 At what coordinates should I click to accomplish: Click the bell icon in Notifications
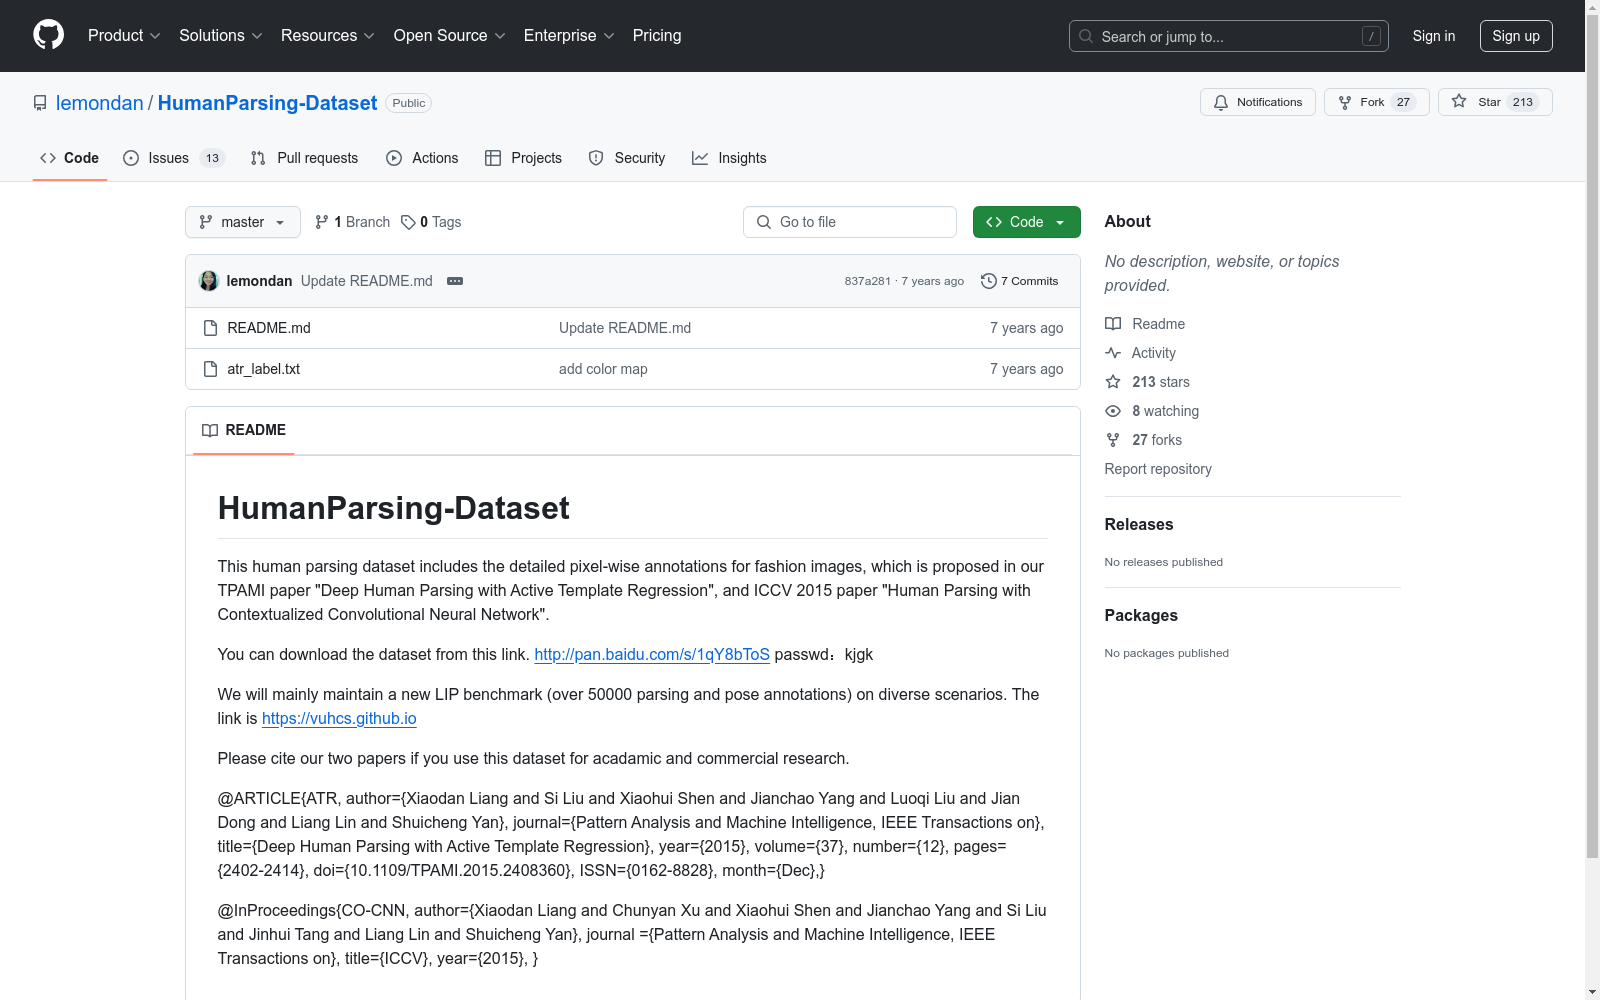(x=1221, y=102)
